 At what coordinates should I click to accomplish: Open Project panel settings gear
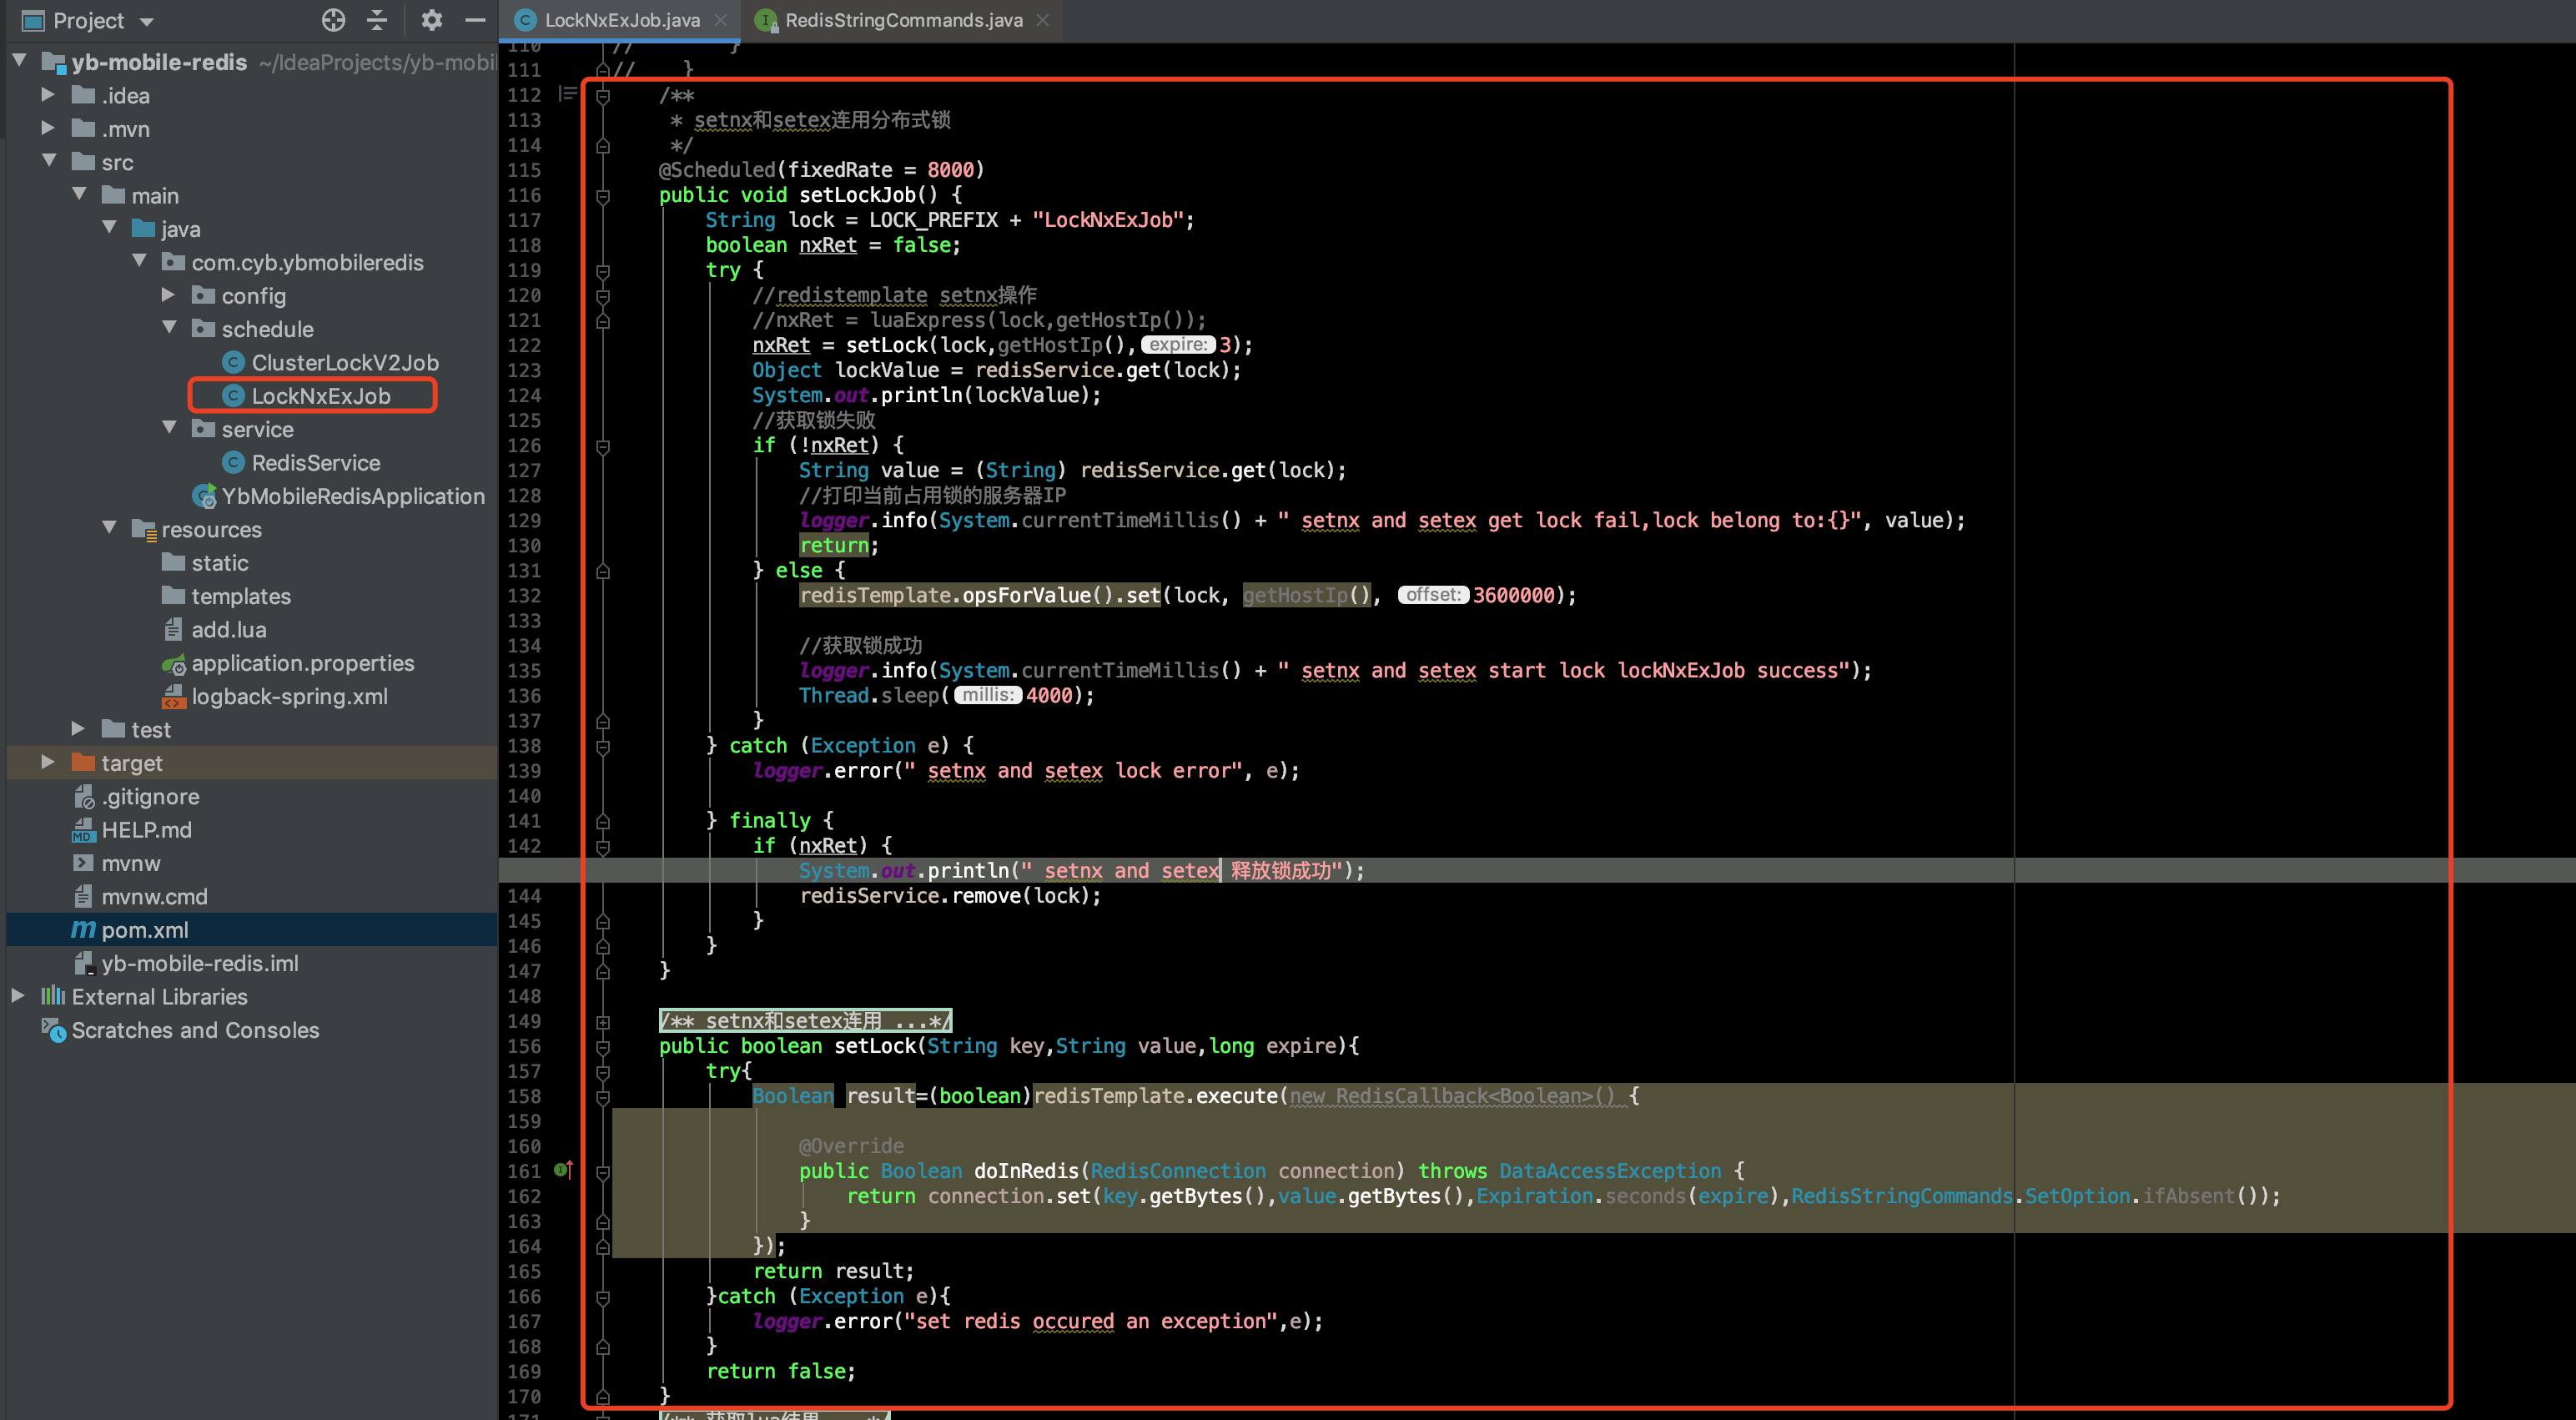[x=432, y=20]
